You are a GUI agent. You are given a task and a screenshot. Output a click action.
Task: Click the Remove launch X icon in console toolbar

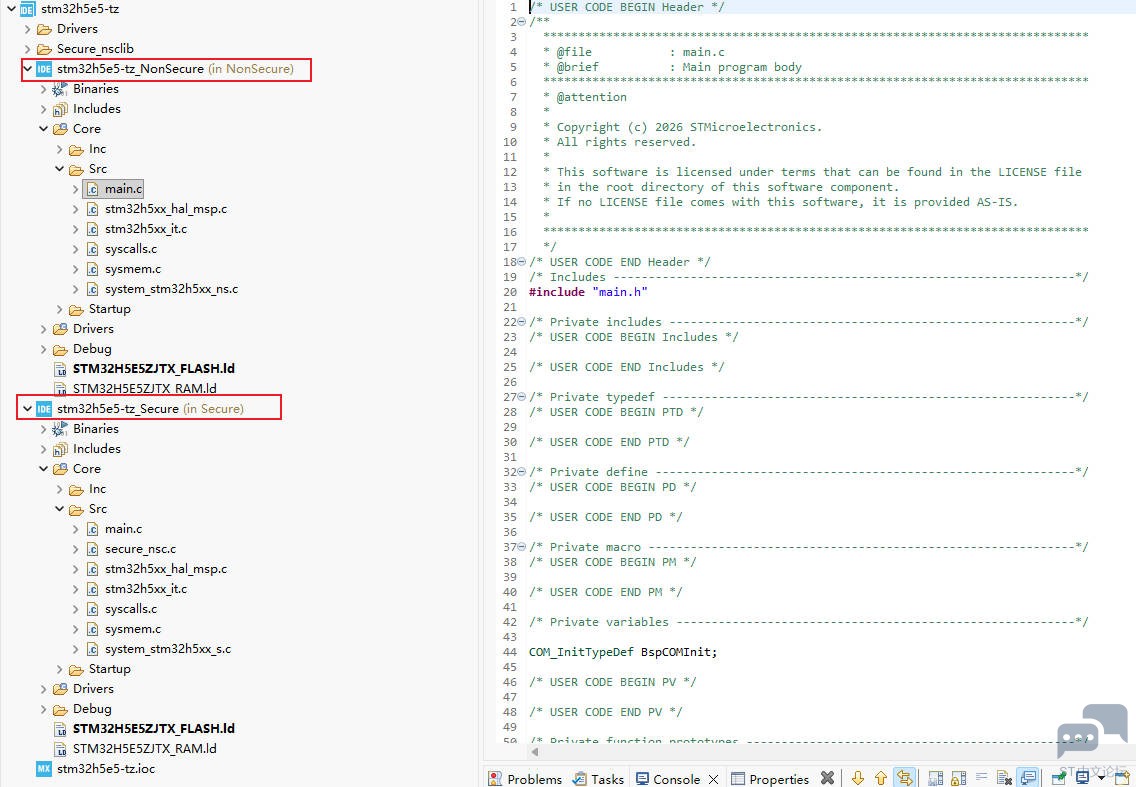827,778
